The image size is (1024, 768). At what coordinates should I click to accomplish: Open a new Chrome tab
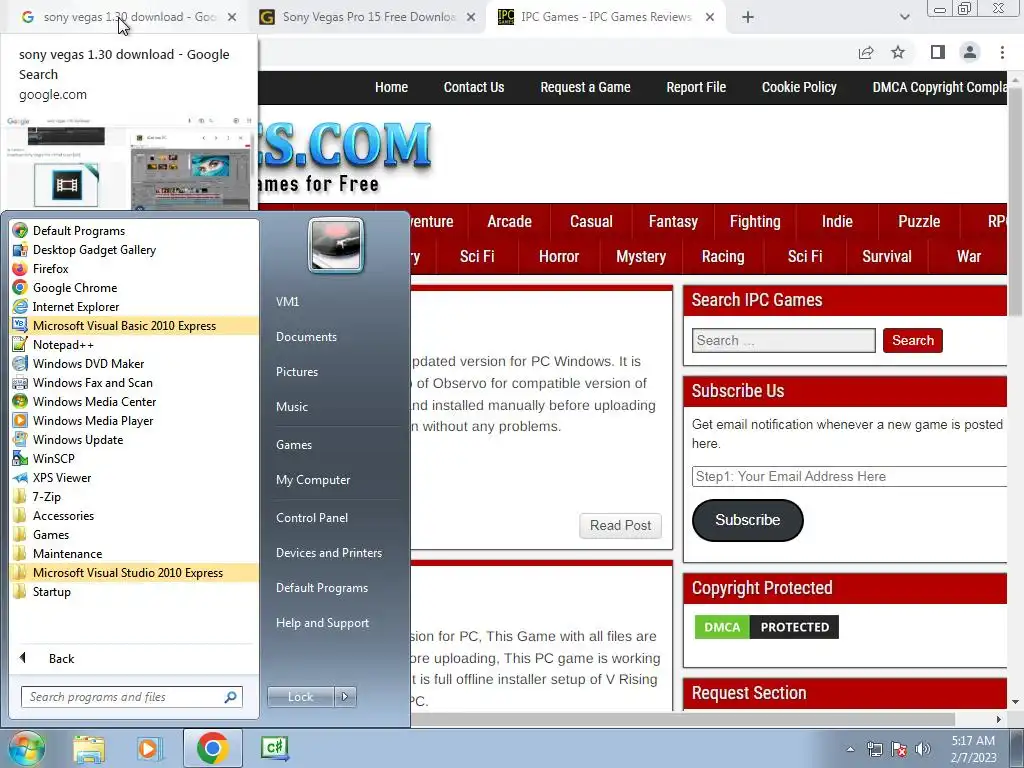point(748,18)
